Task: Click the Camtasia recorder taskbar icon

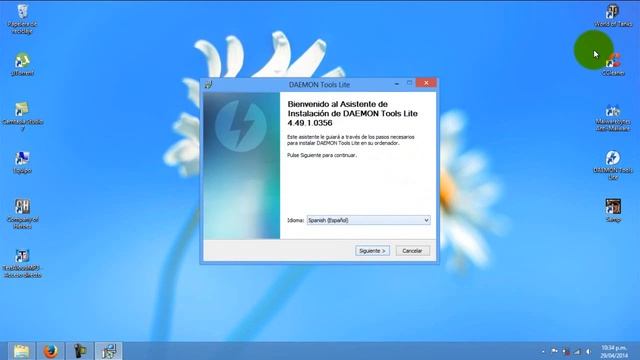Action: click(x=80, y=351)
